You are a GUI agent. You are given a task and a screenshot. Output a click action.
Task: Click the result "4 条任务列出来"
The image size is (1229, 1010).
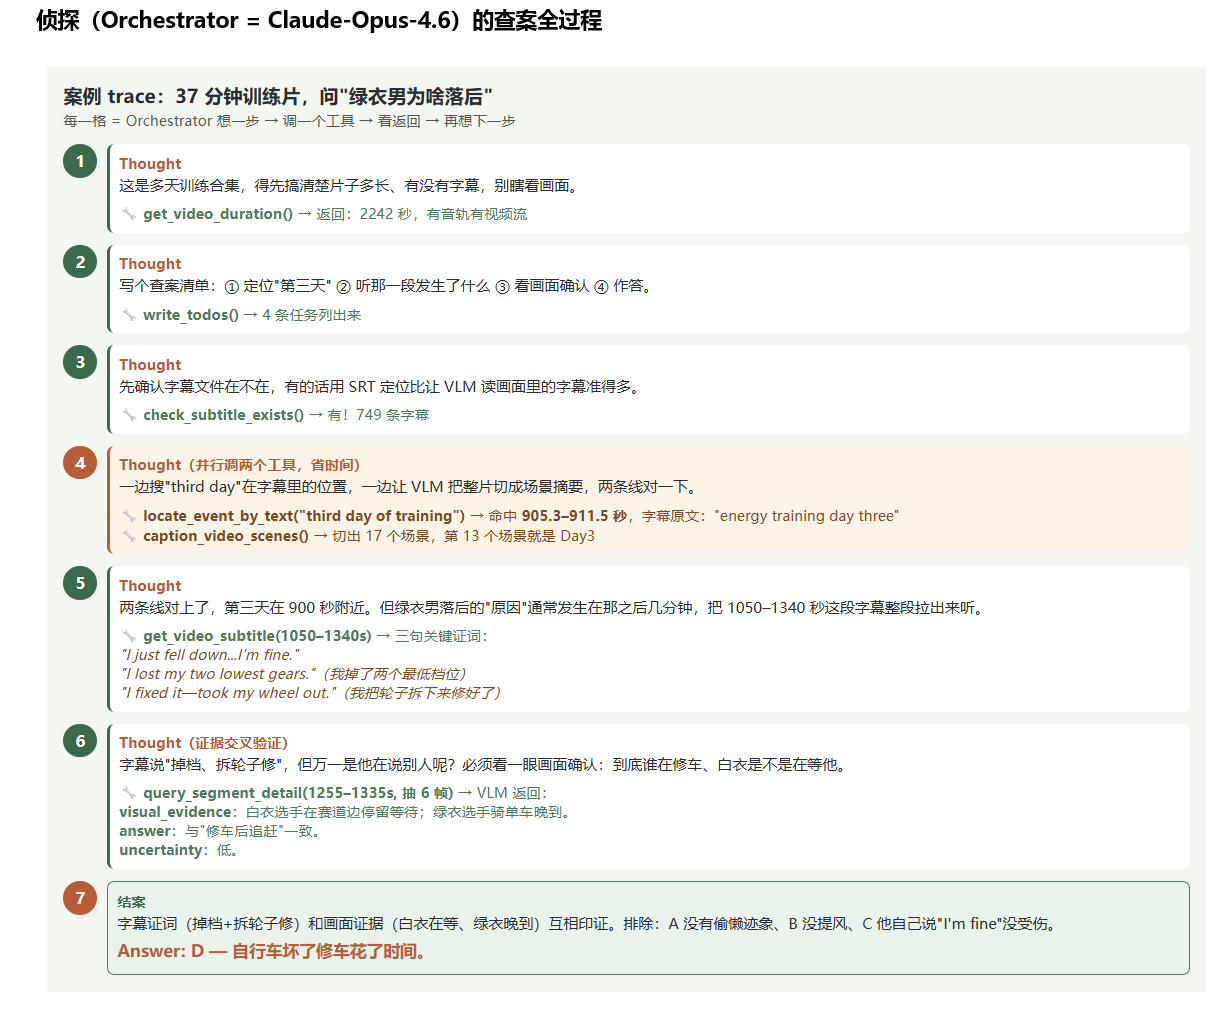click(312, 315)
